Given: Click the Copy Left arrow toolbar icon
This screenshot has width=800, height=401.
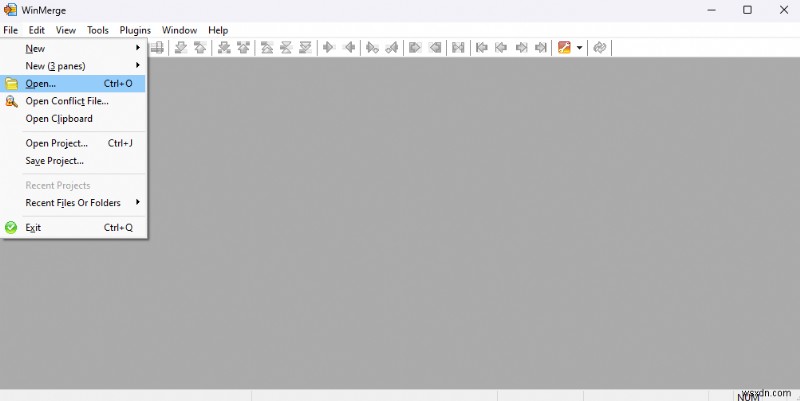Looking at the screenshot, I should point(349,47).
